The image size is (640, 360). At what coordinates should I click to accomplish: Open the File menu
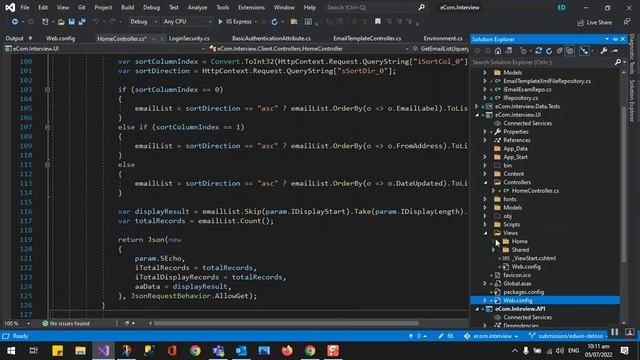[25, 7]
